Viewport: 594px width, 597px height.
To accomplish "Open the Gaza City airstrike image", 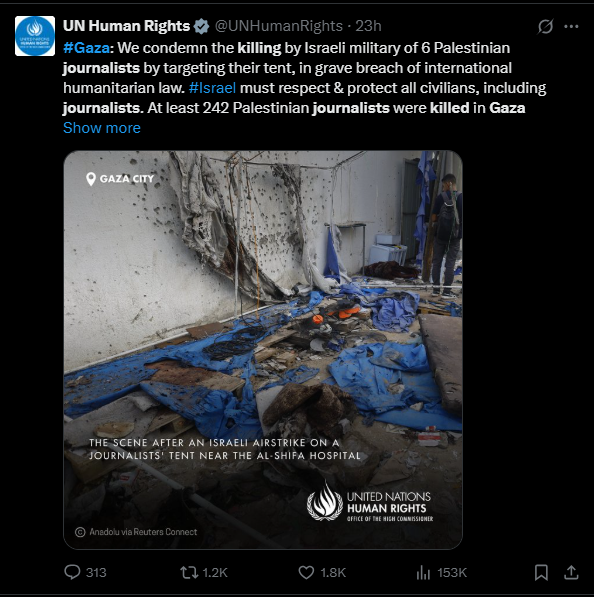I will pos(263,350).
